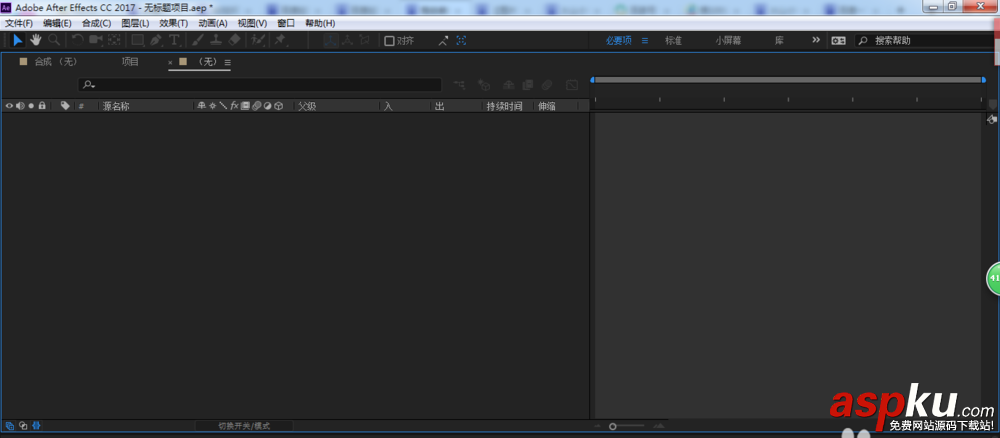Open the 编辑(E) menu
The height and width of the screenshot is (438, 1000).
click(x=57, y=23)
